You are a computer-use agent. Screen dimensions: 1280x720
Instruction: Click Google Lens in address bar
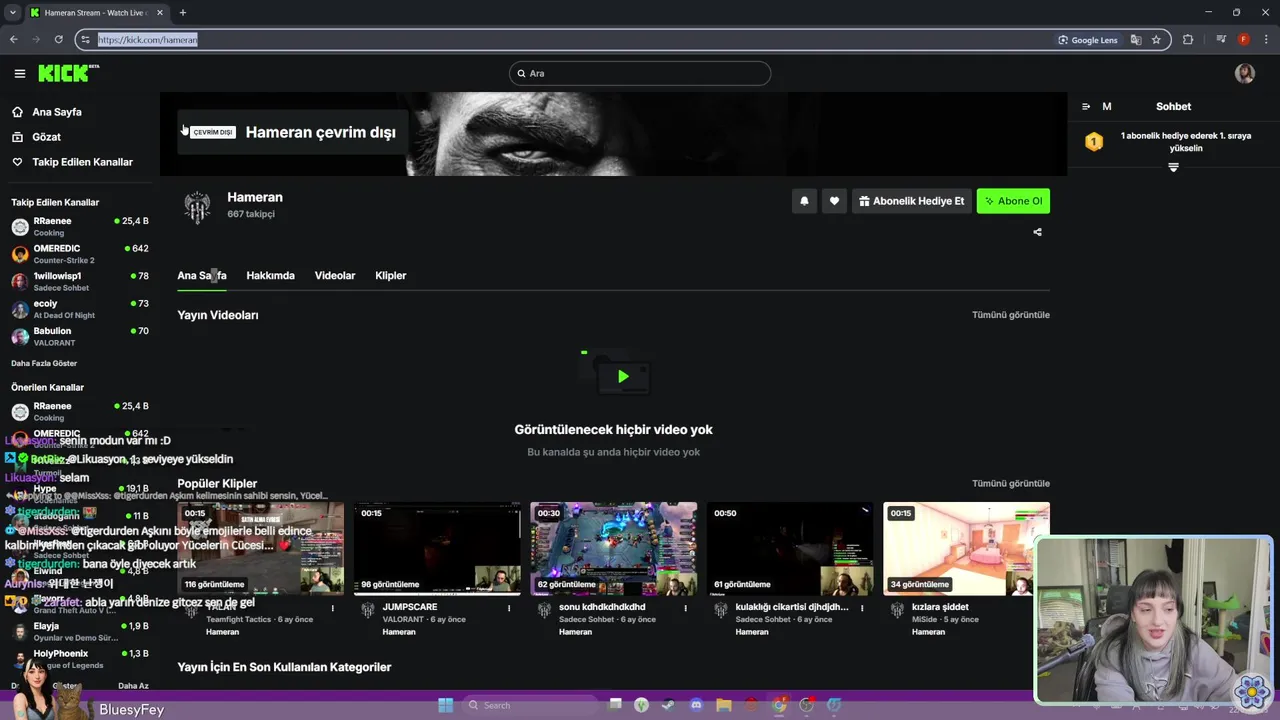[x=1088, y=40]
